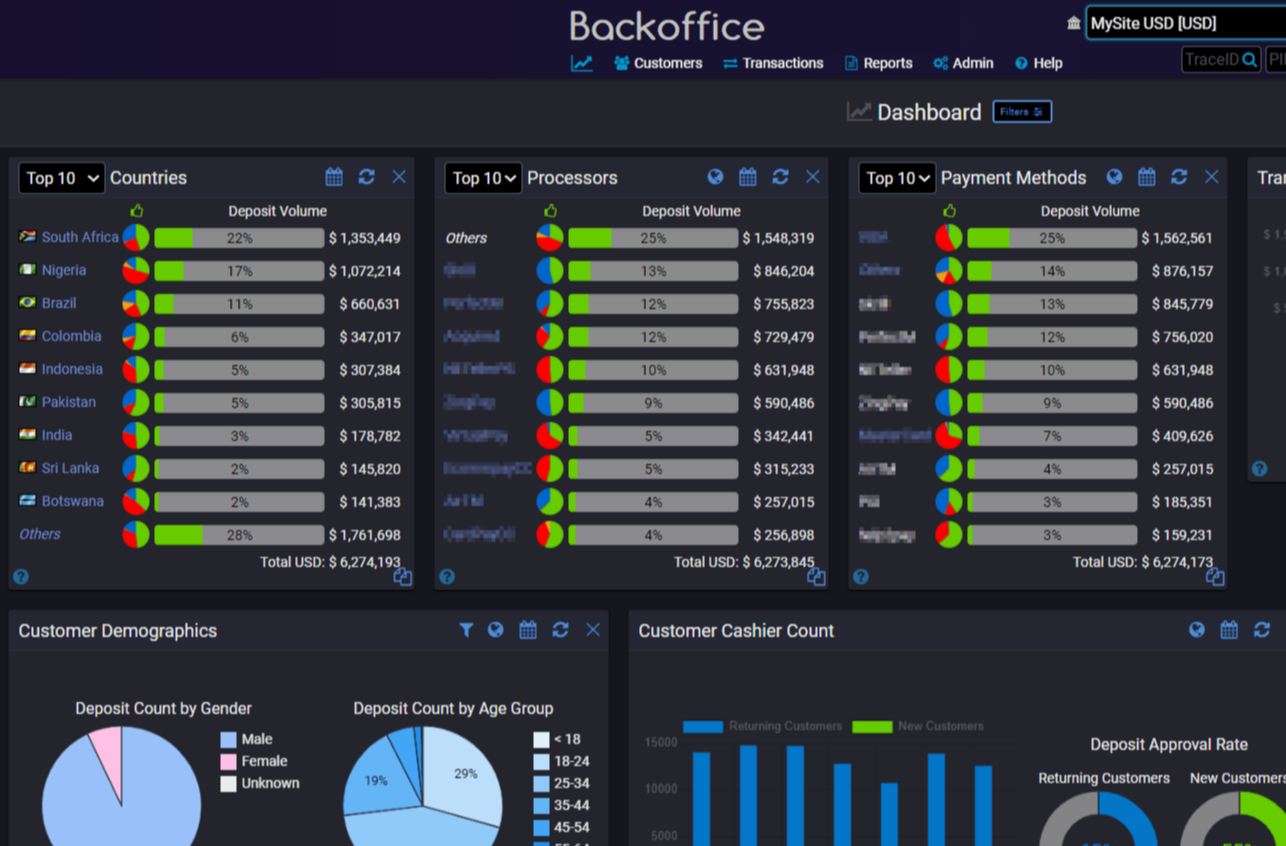The image size is (1286, 846).
Task: Refresh the Processors panel data
Action: coord(780,176)
